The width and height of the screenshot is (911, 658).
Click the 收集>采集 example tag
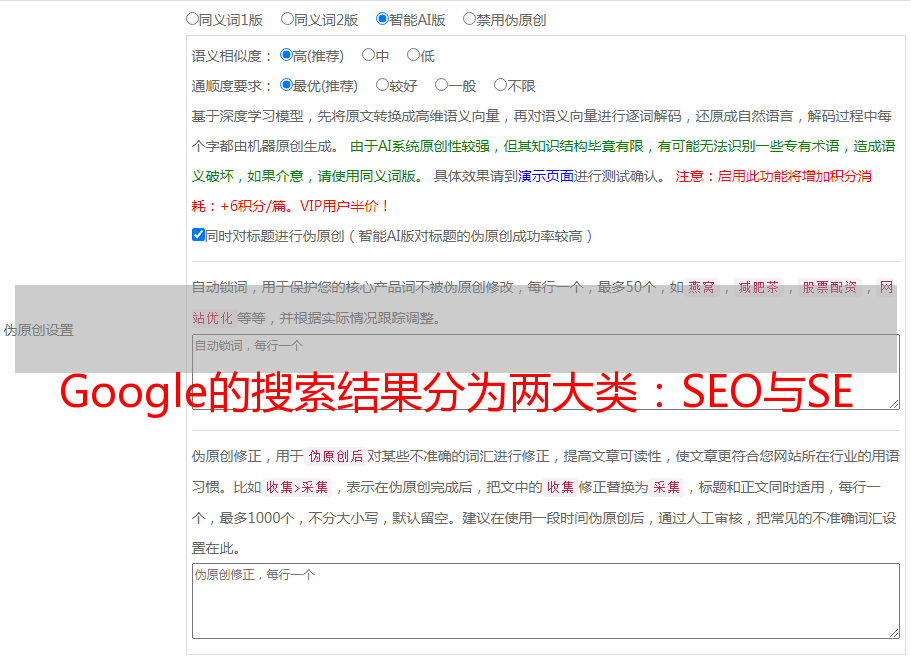click(297, 487)
